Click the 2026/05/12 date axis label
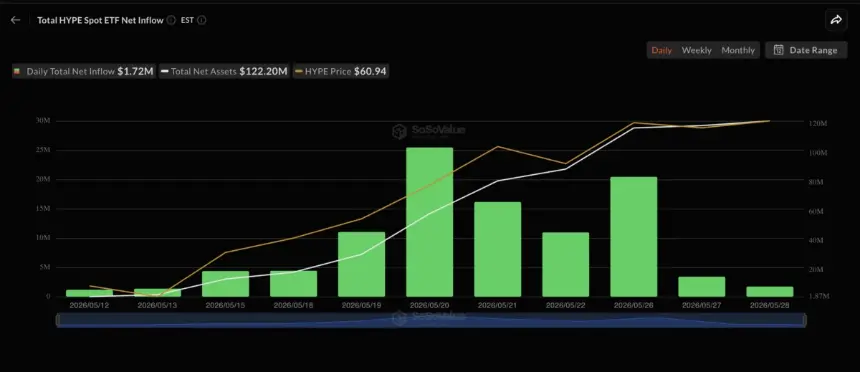 [x=89, y=305]
